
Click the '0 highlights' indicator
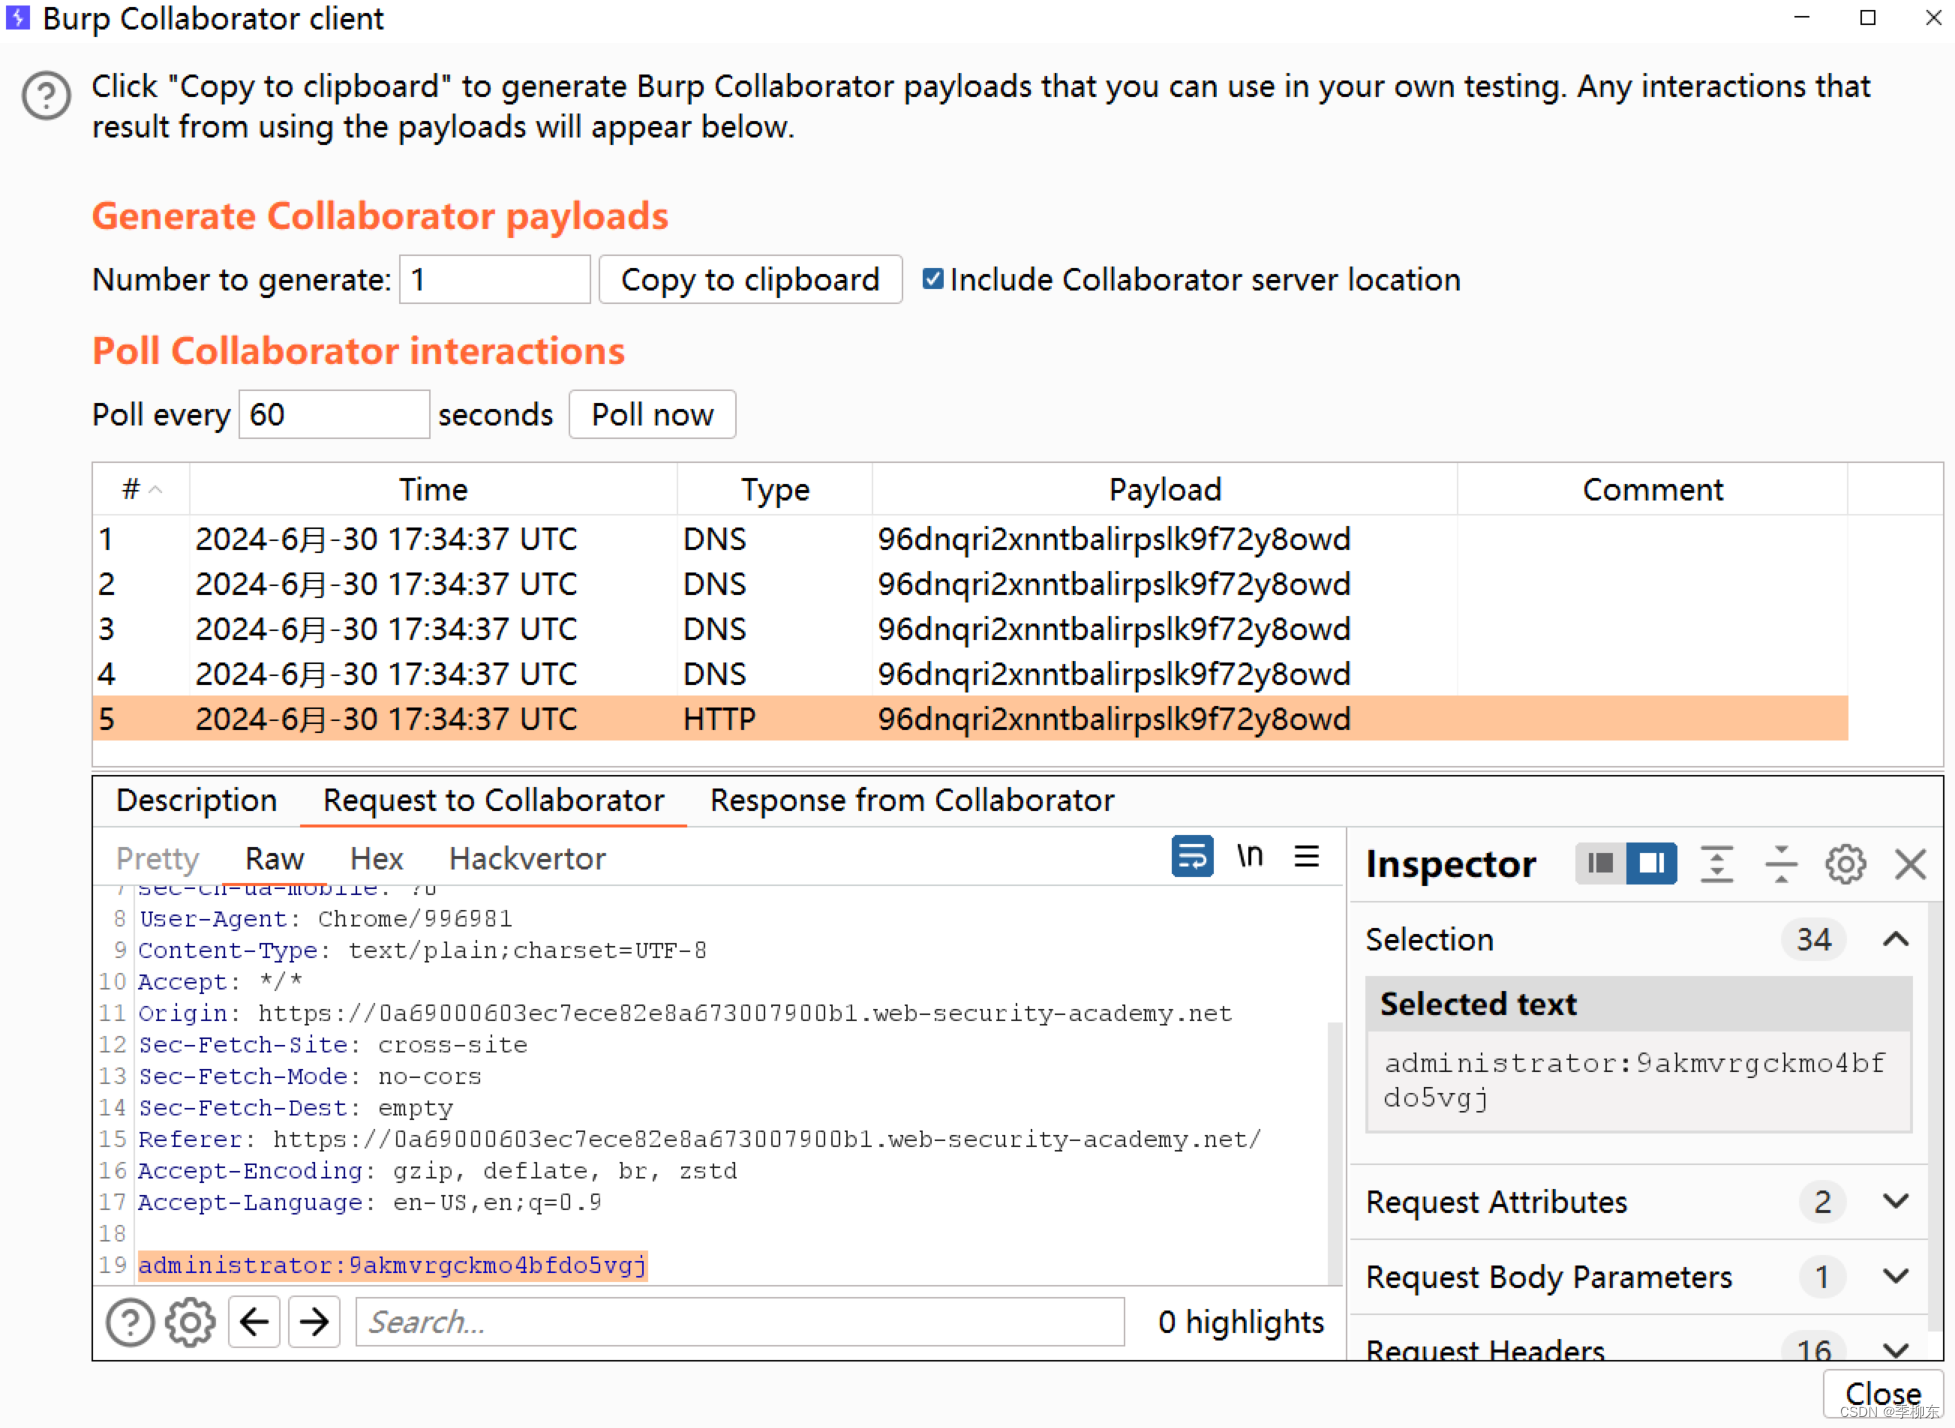click(x=1240, y=1322)
